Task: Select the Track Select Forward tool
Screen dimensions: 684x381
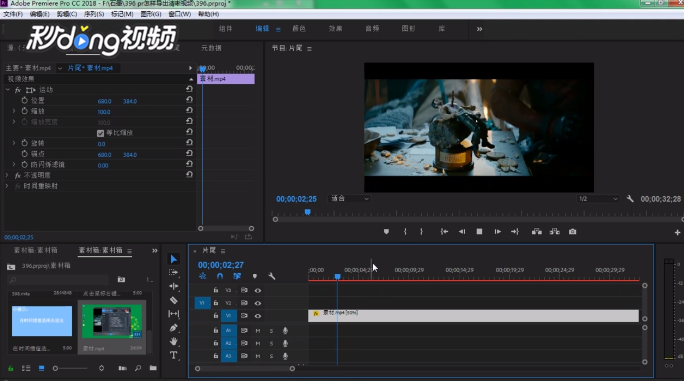Action: [174, 273]
